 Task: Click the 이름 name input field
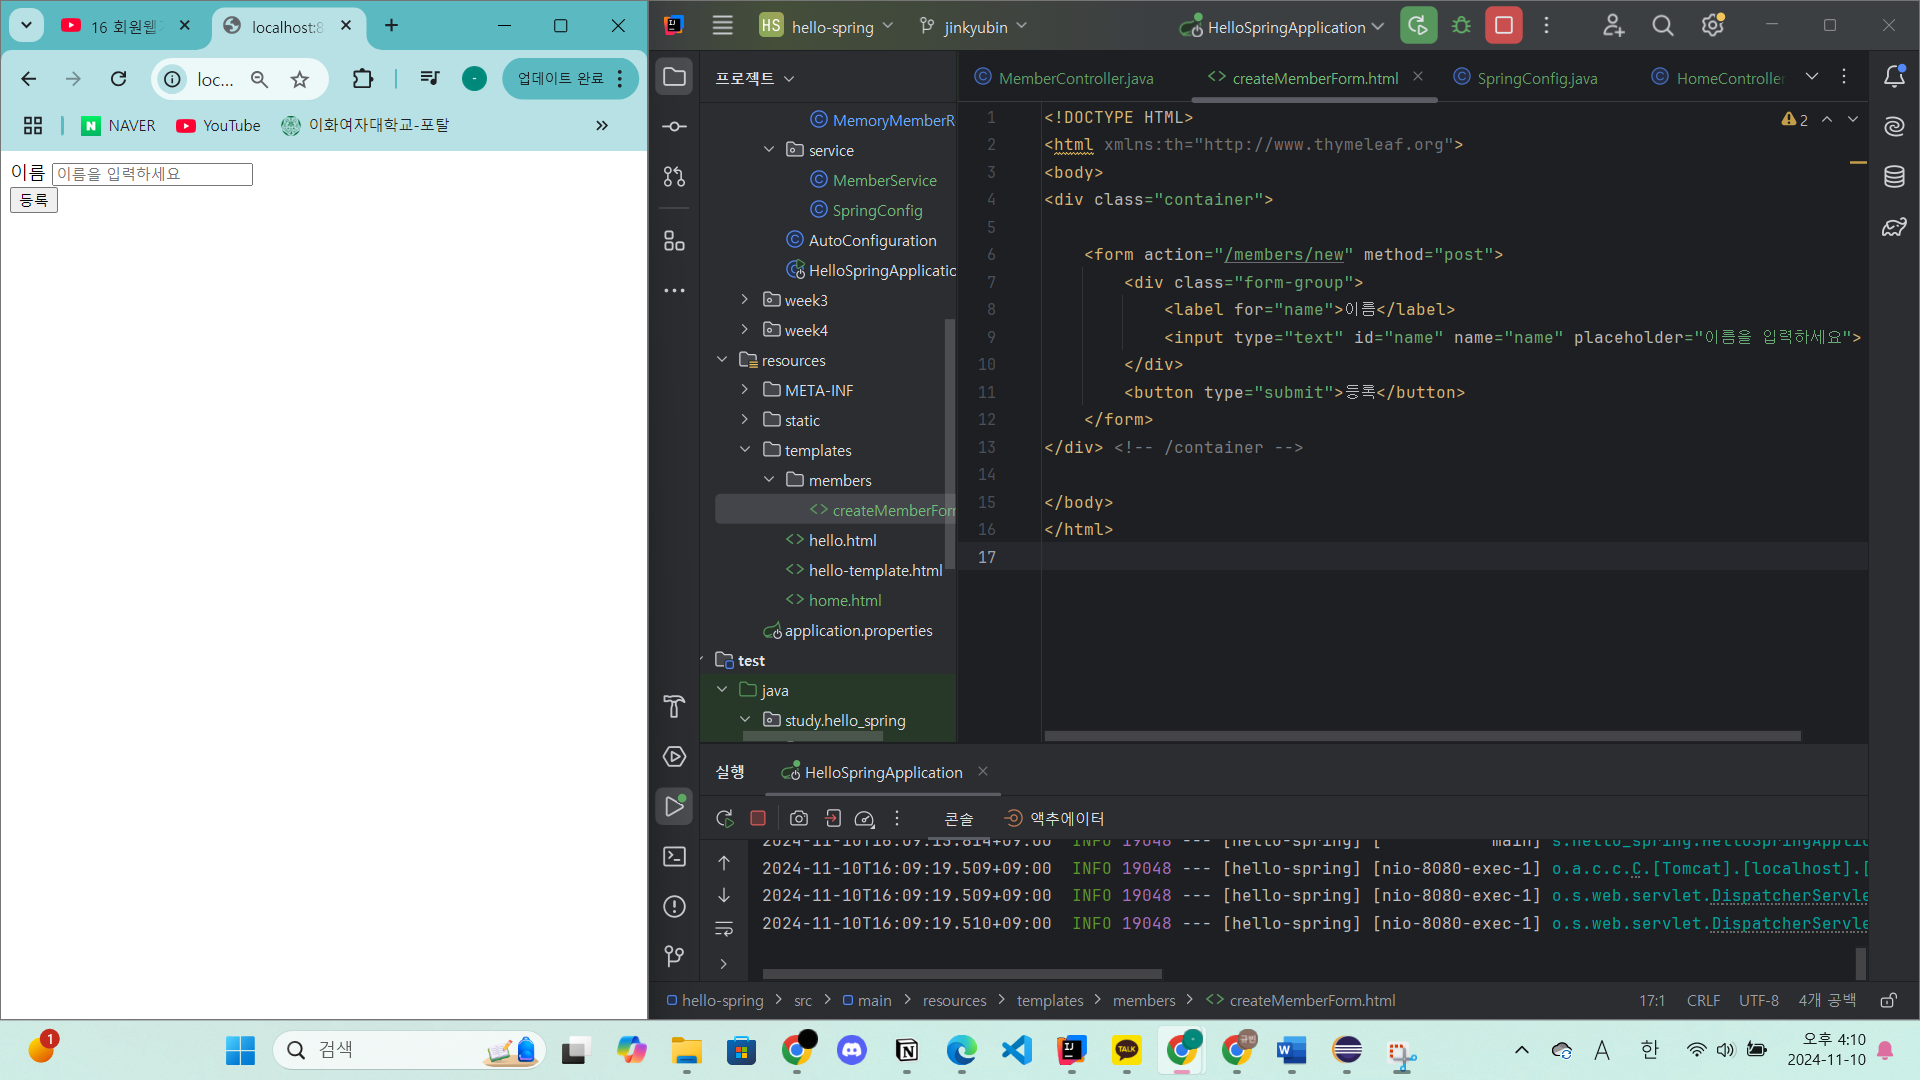pos(152,174)
